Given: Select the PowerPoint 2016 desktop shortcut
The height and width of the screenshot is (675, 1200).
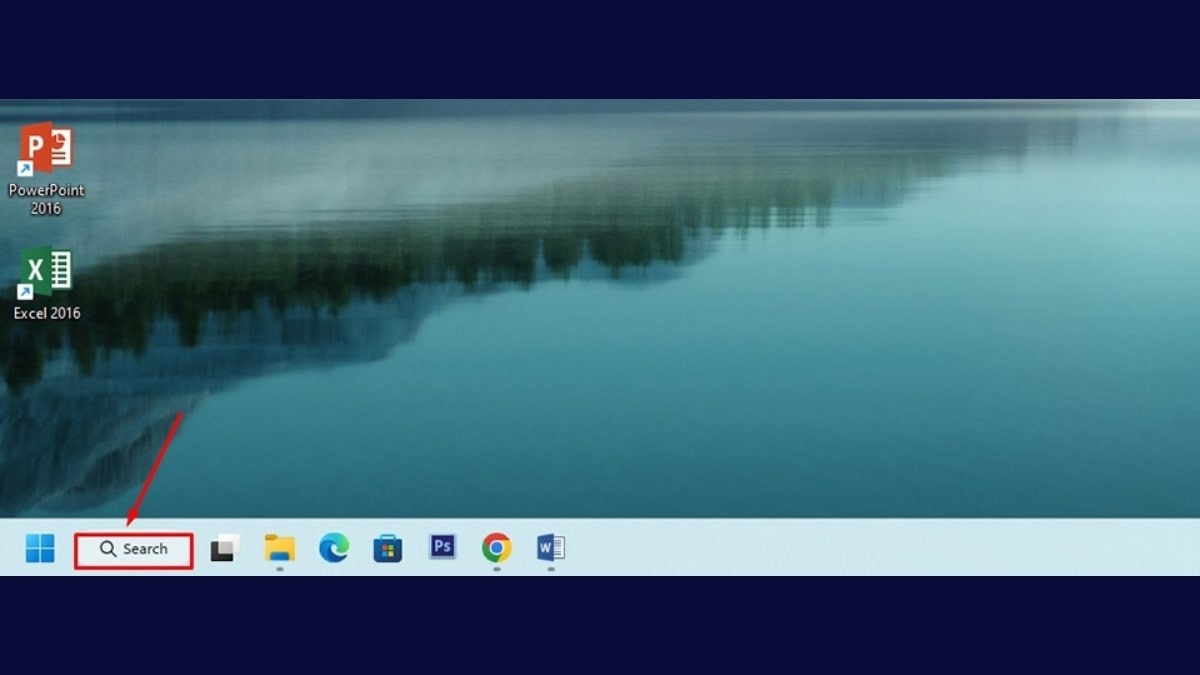Looking at the screenshot, I should (47, 151).
